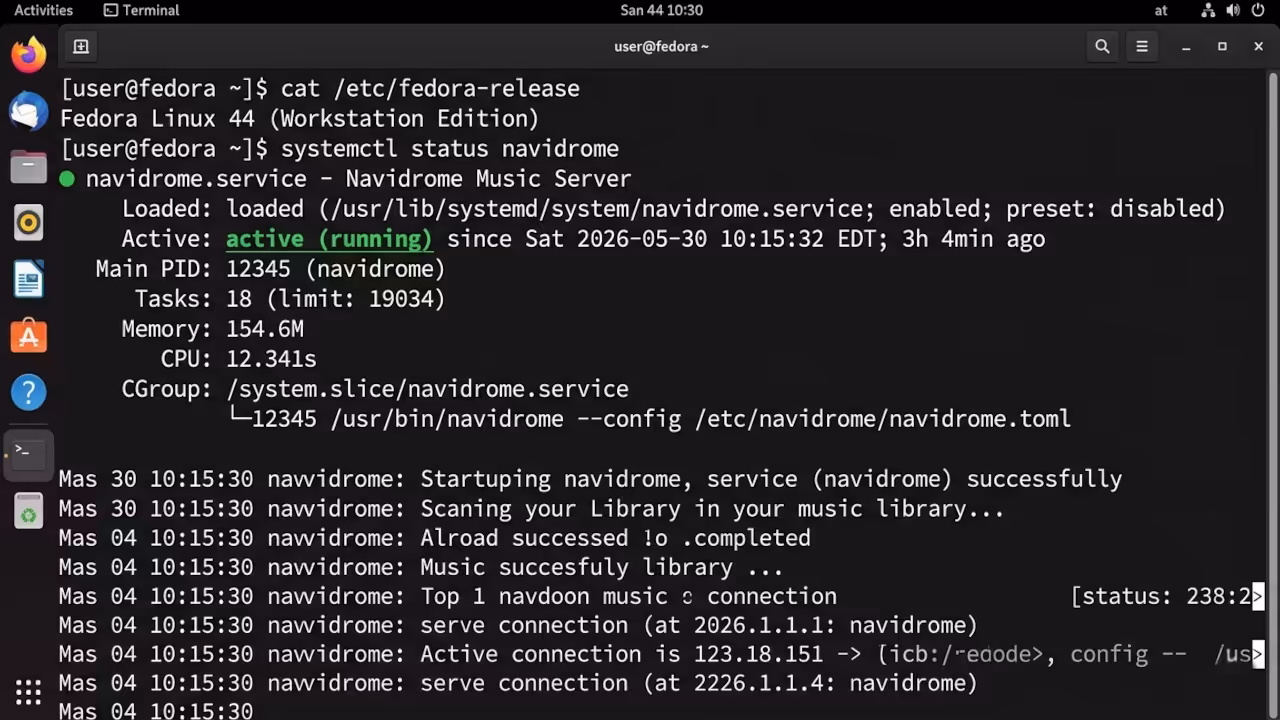
Task: Open the Help icon in the dock
Action: (x=29, y=391)
